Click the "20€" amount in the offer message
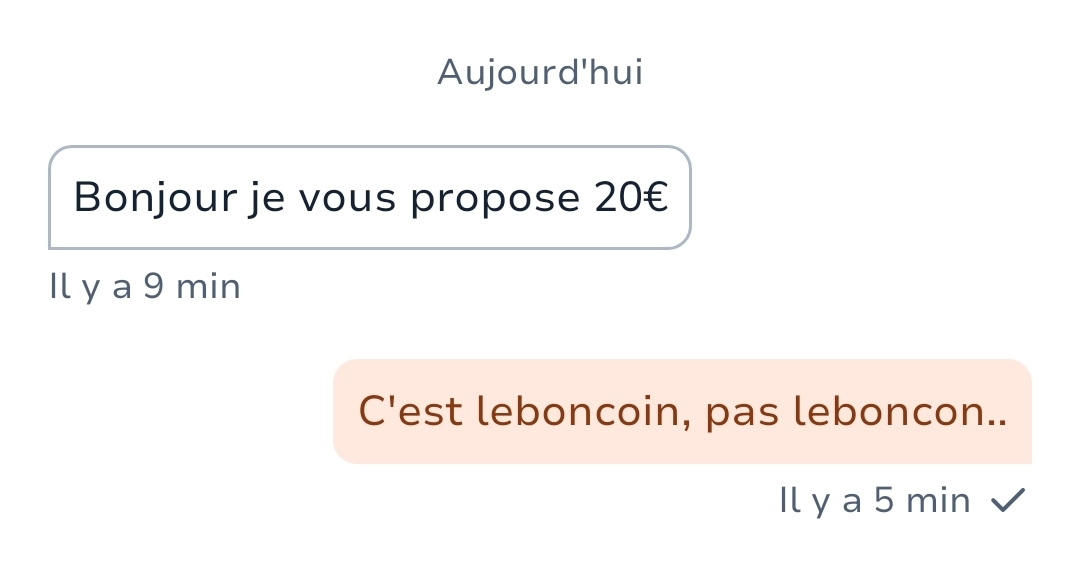The width and height of the screenshot is (1080, 575). 631,198
